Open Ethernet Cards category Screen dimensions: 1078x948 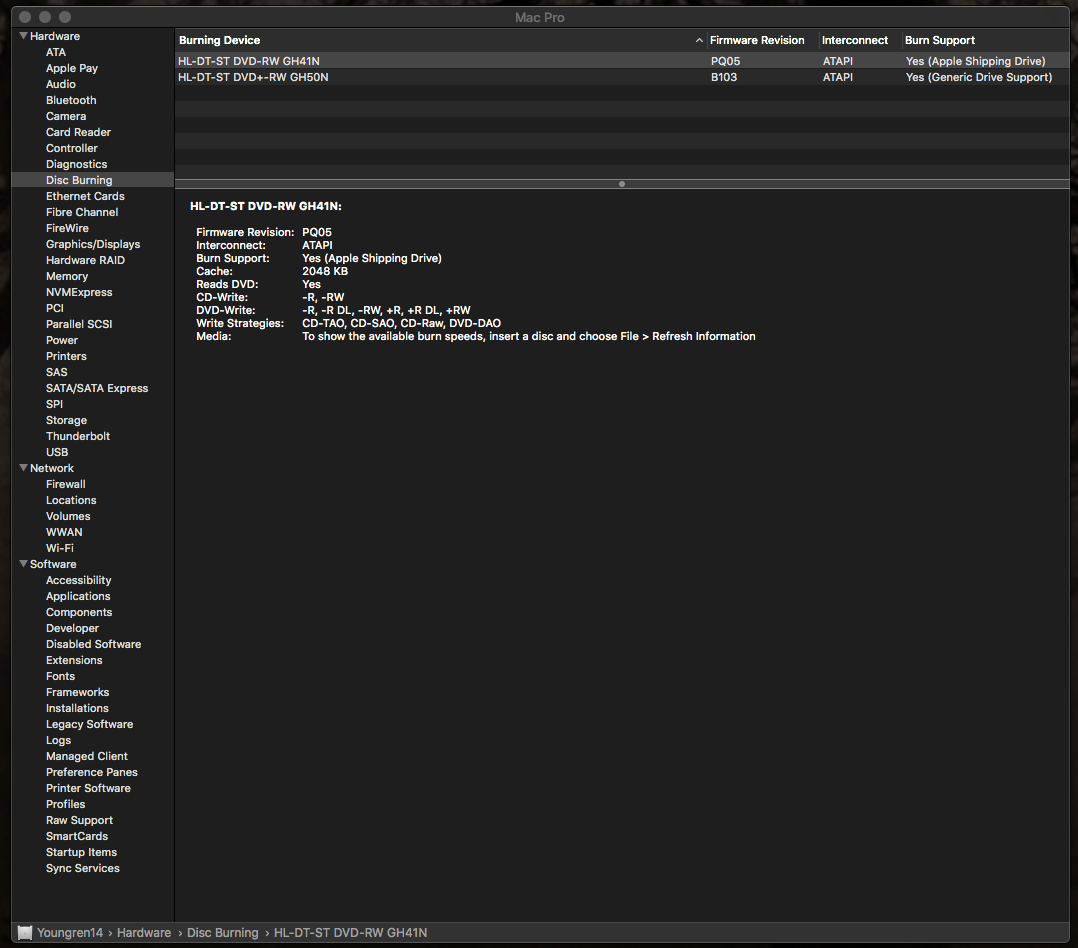(x=85, y=196)
